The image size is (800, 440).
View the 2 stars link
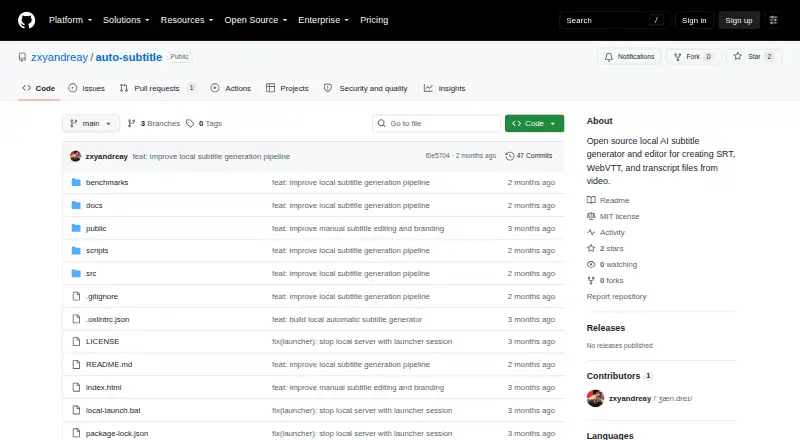pos(605,249)
